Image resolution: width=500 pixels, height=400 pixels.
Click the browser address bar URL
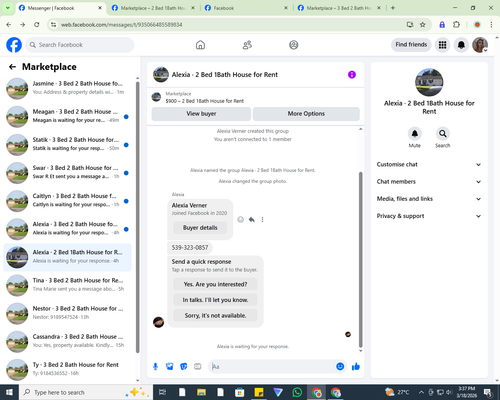121,25
